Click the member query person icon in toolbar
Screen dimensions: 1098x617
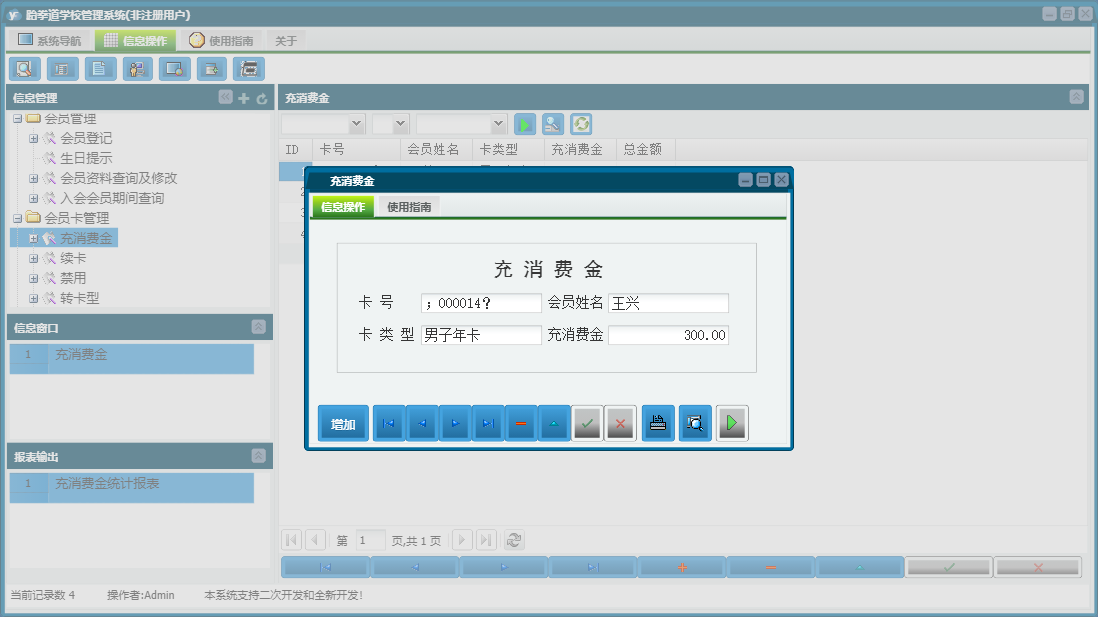pos(136,68)
